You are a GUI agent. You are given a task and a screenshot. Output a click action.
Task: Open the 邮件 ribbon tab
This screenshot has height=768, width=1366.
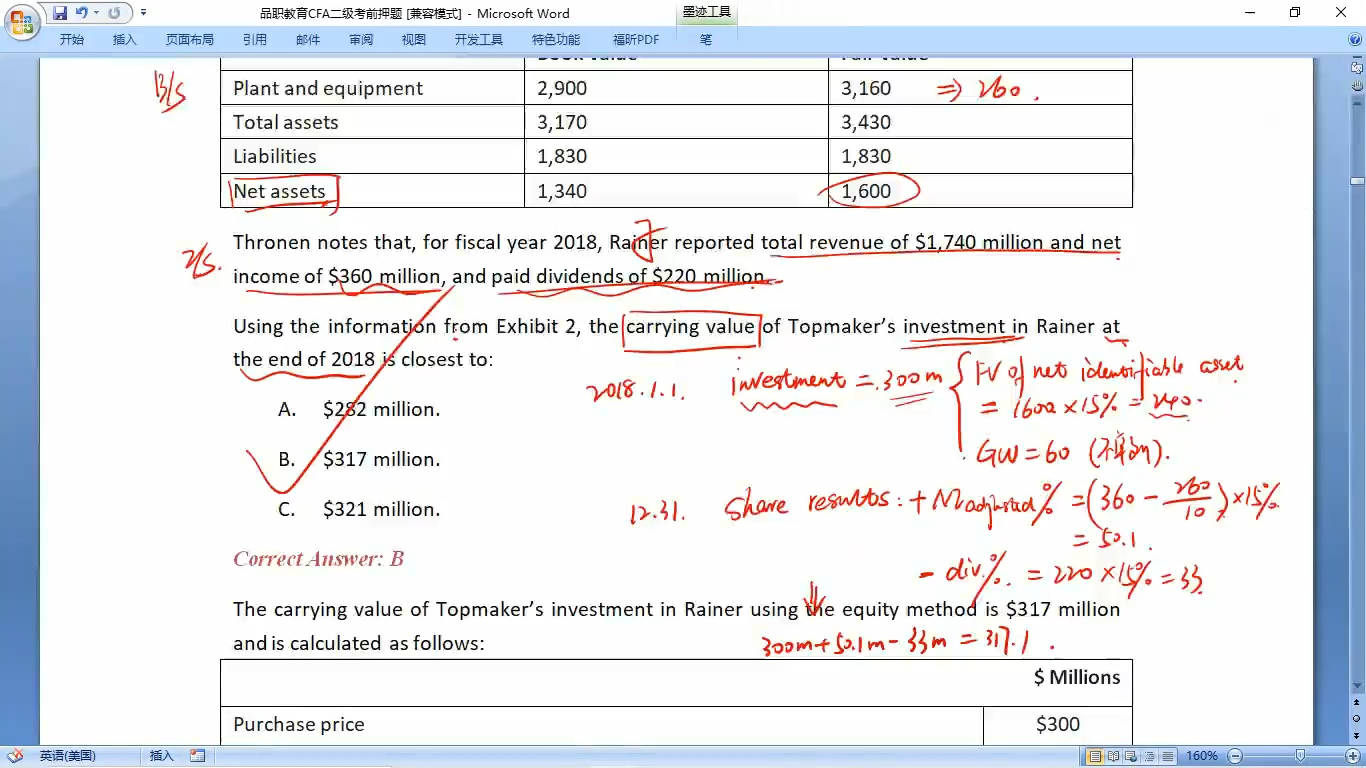click(308, 40)
